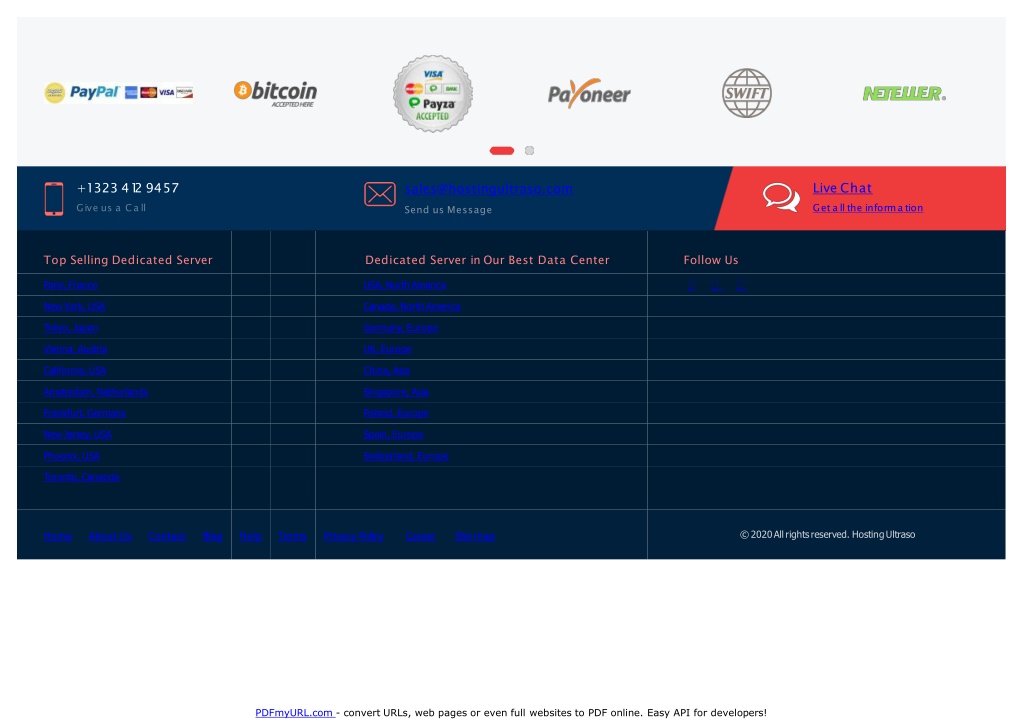Go to Singapore, Asia data center
Screen dimensions: 1024x723
(396, 392)
